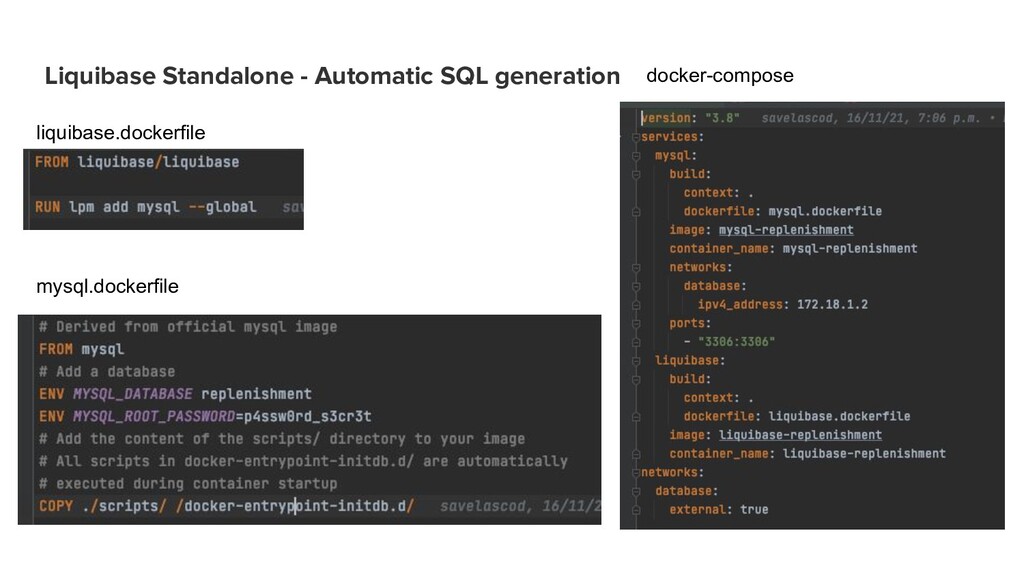Image resolution: width=1024 pixels, height=576 pixels.
Task: Click comment All scripts in docker-entrypoint-initdb.d/
Action: click(x=304, y=461)
